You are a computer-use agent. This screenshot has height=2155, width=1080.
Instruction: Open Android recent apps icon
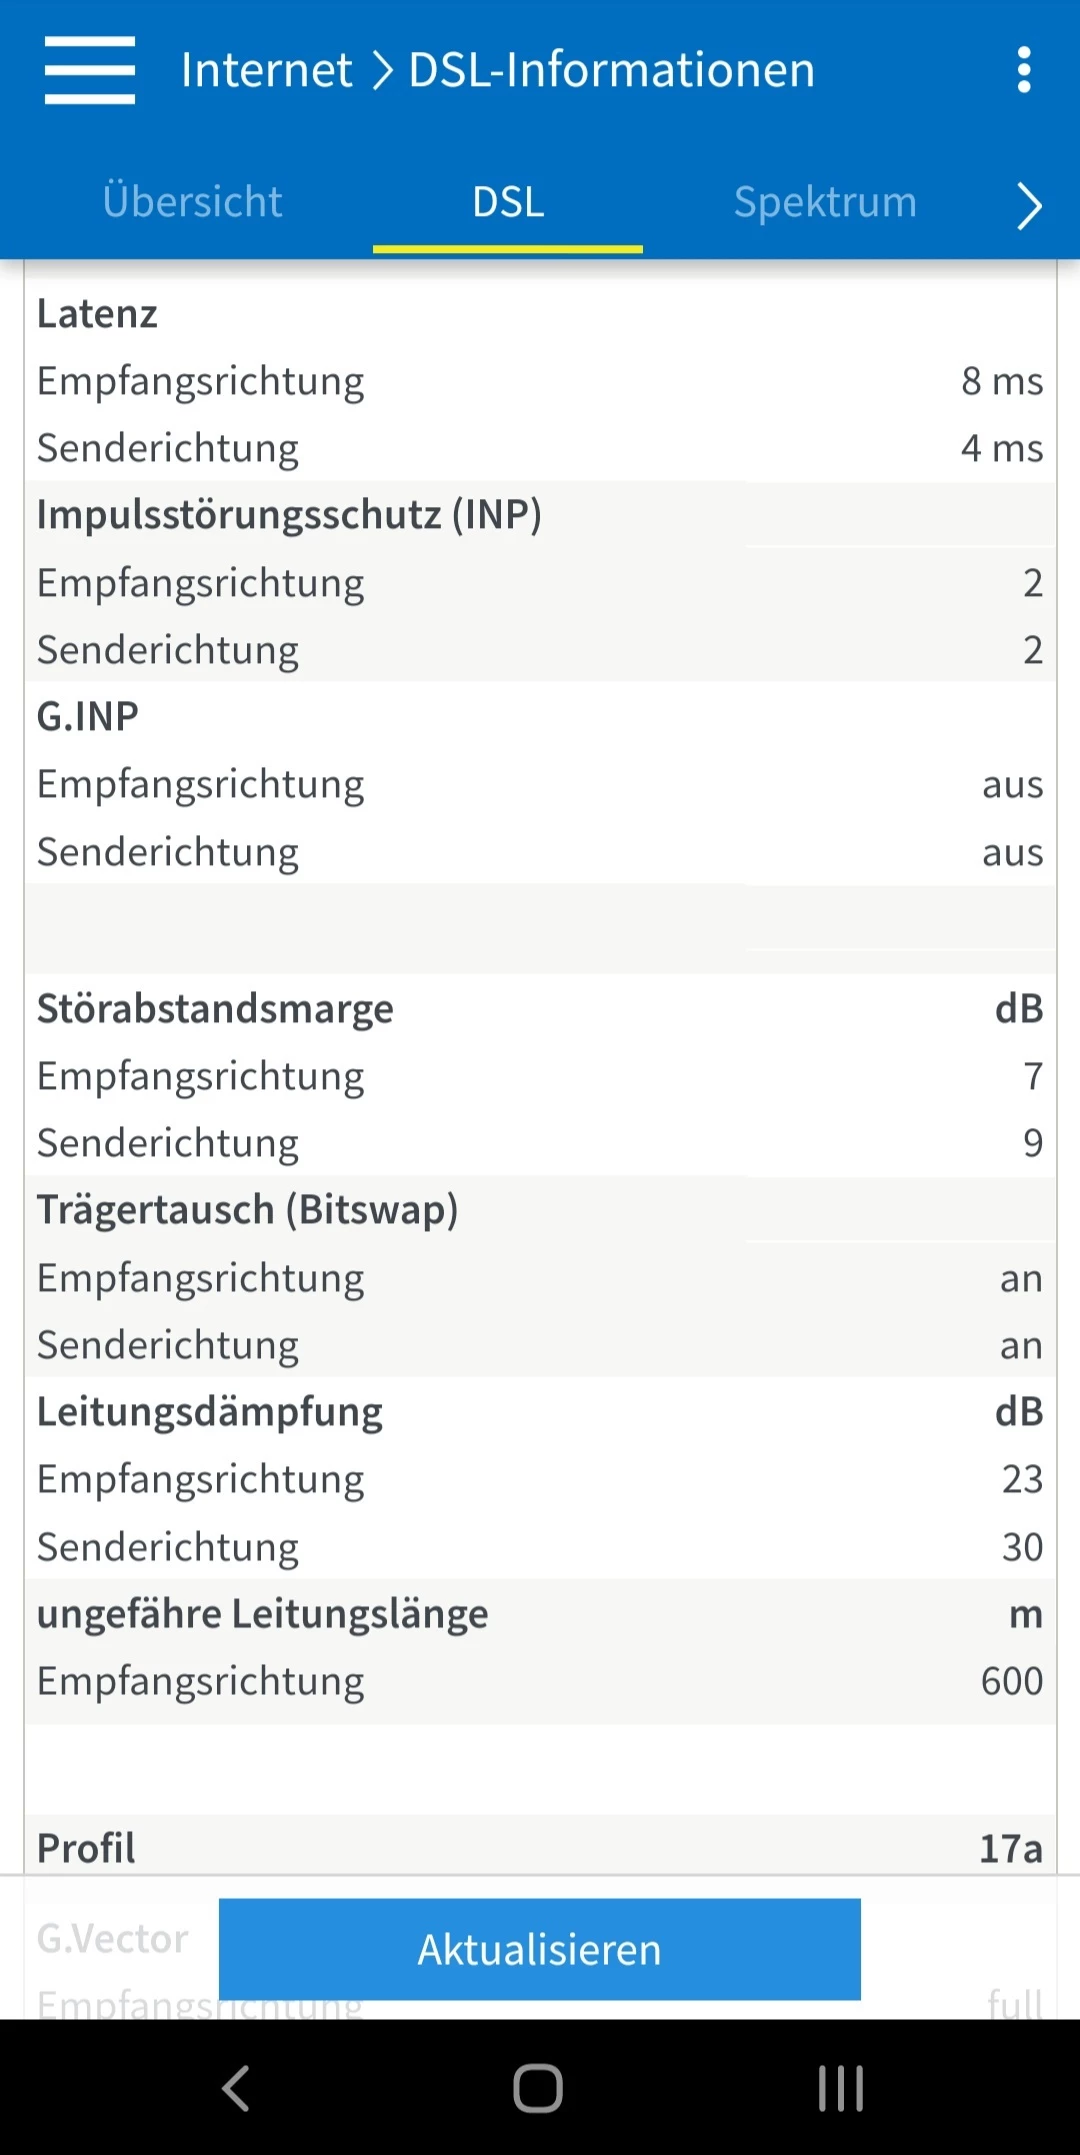tap(841, 2088)
